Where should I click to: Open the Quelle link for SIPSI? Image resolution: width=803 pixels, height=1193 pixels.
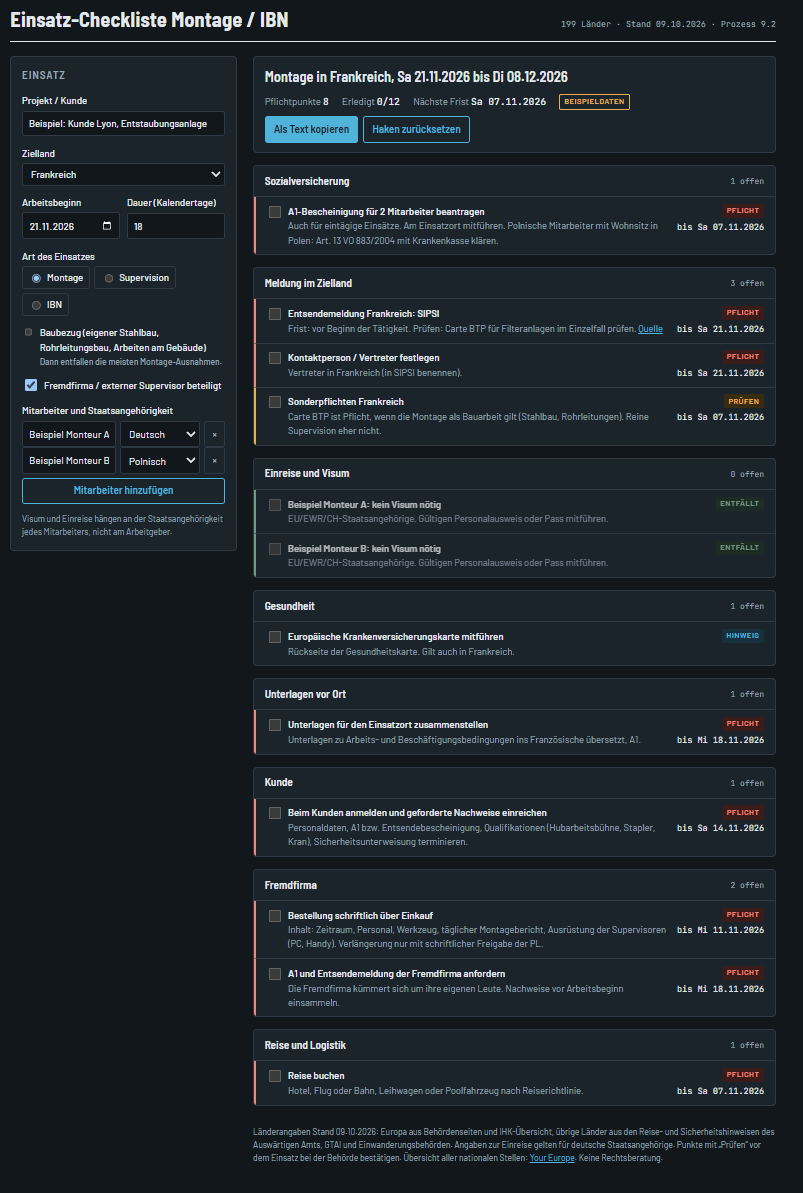click(x=650, y=329)
